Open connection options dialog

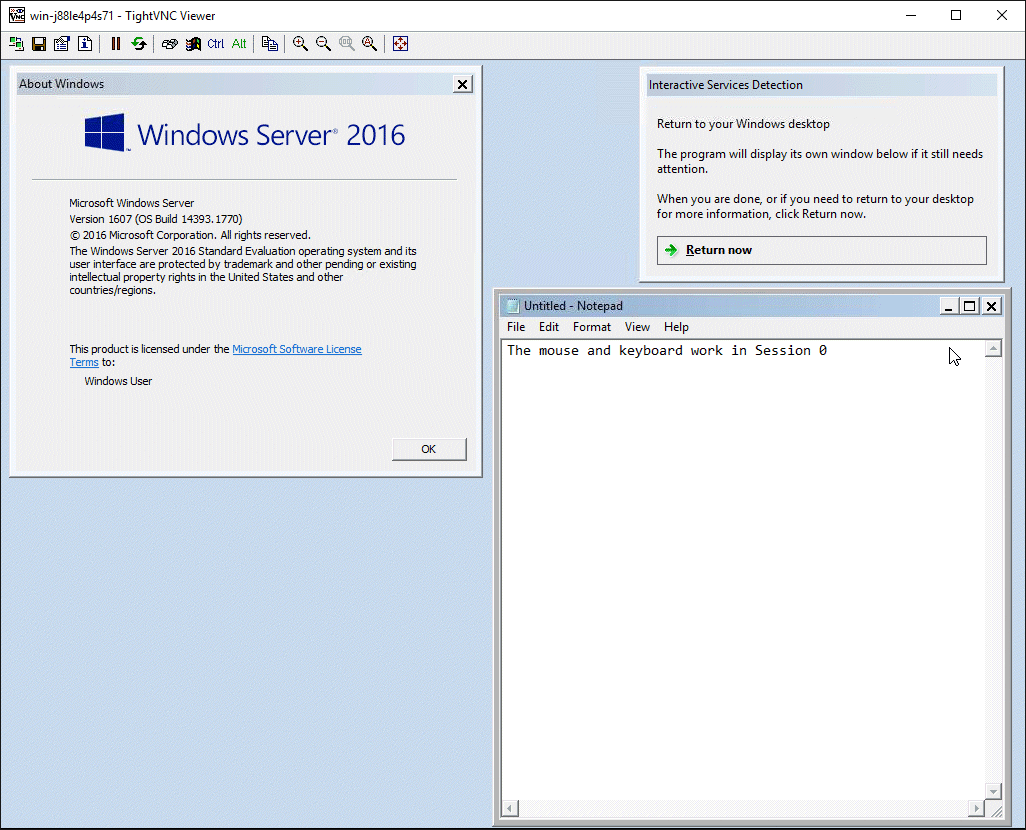click(62, 44)
